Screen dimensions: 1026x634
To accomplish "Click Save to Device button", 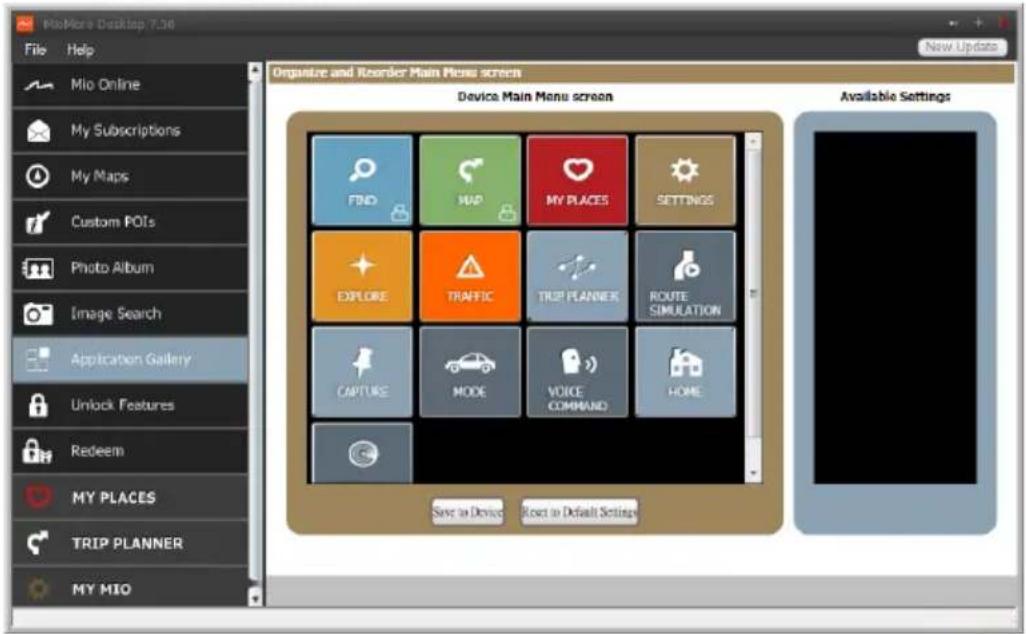I will point(467,512).
